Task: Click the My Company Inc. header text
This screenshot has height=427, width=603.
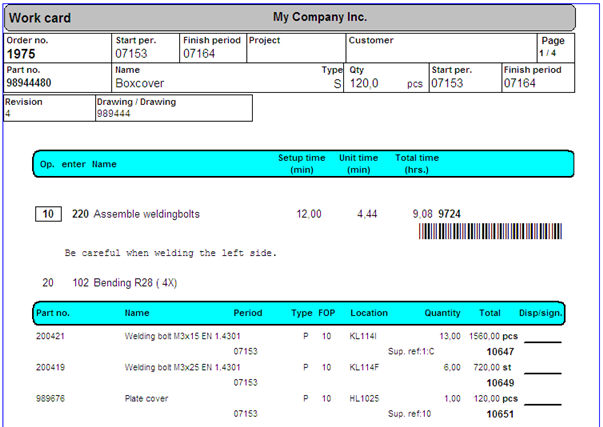Action: [319, 18]
